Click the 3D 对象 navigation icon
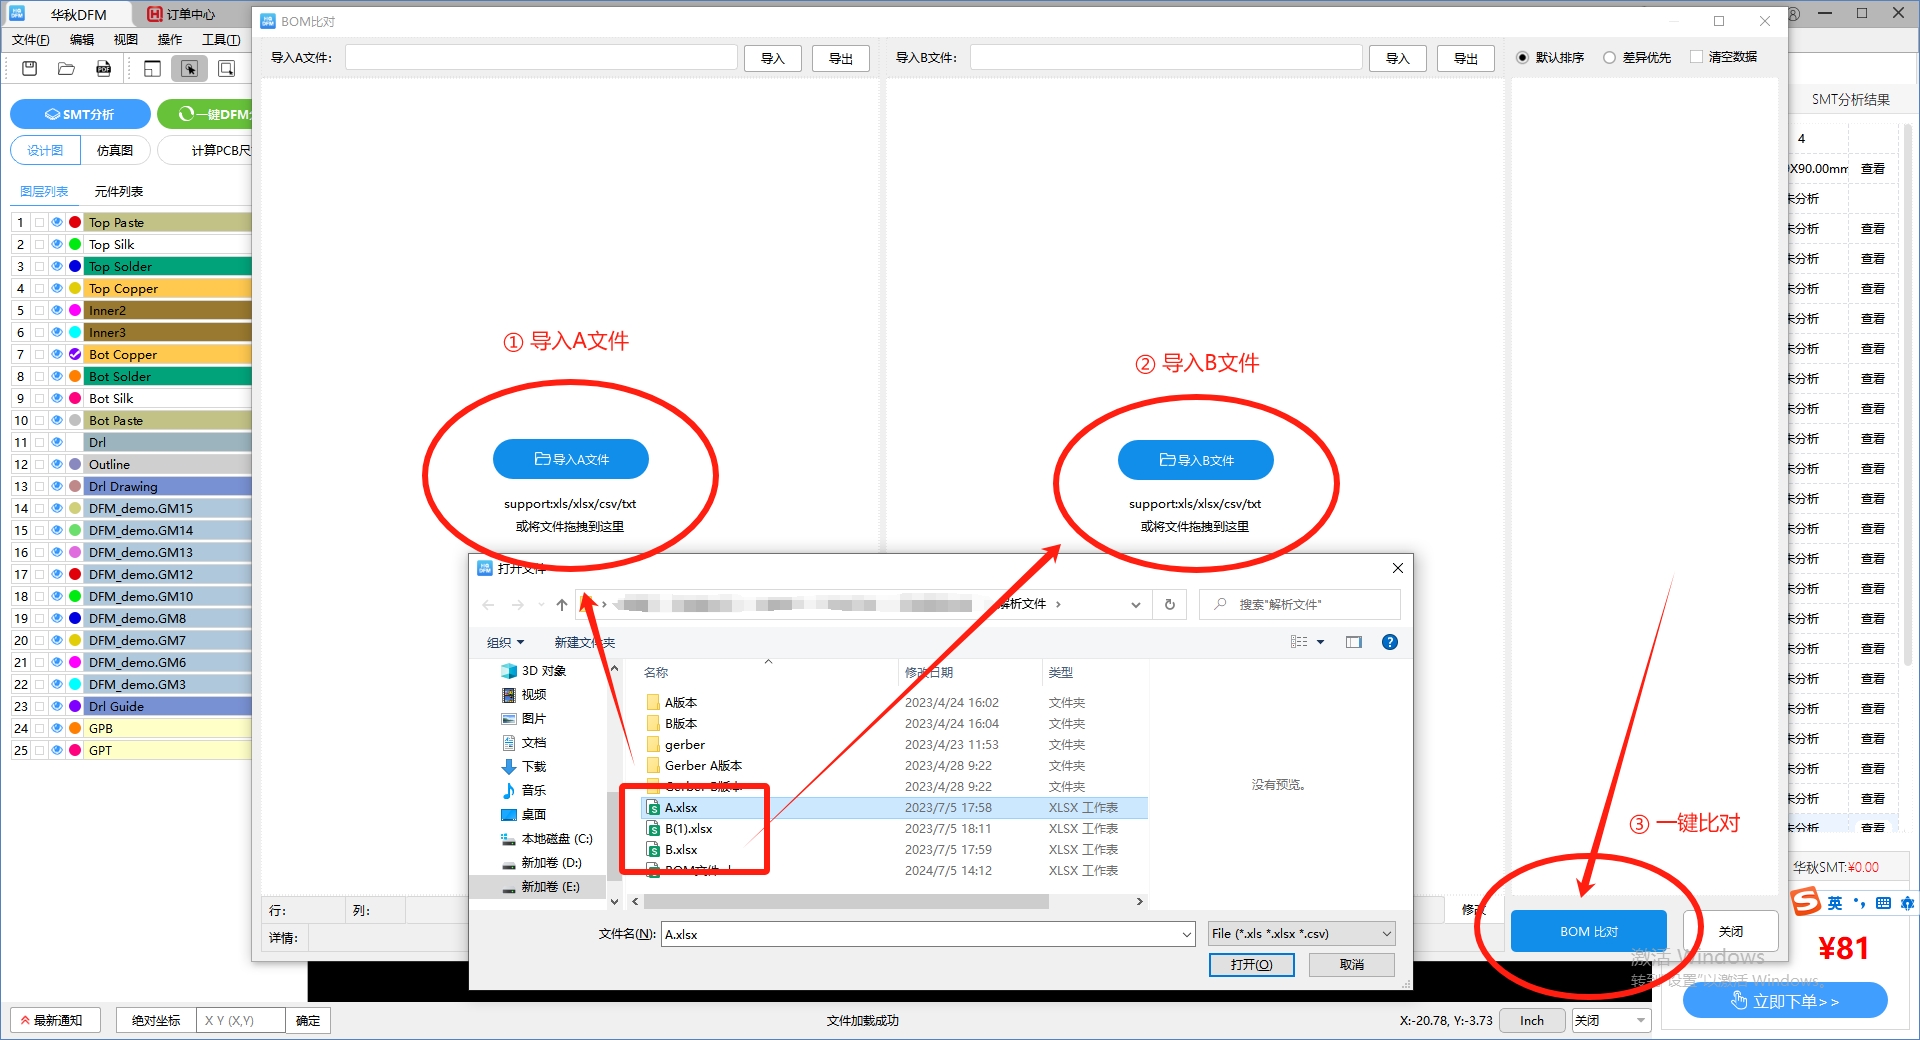1920x1040 pixels. point(509,670)
